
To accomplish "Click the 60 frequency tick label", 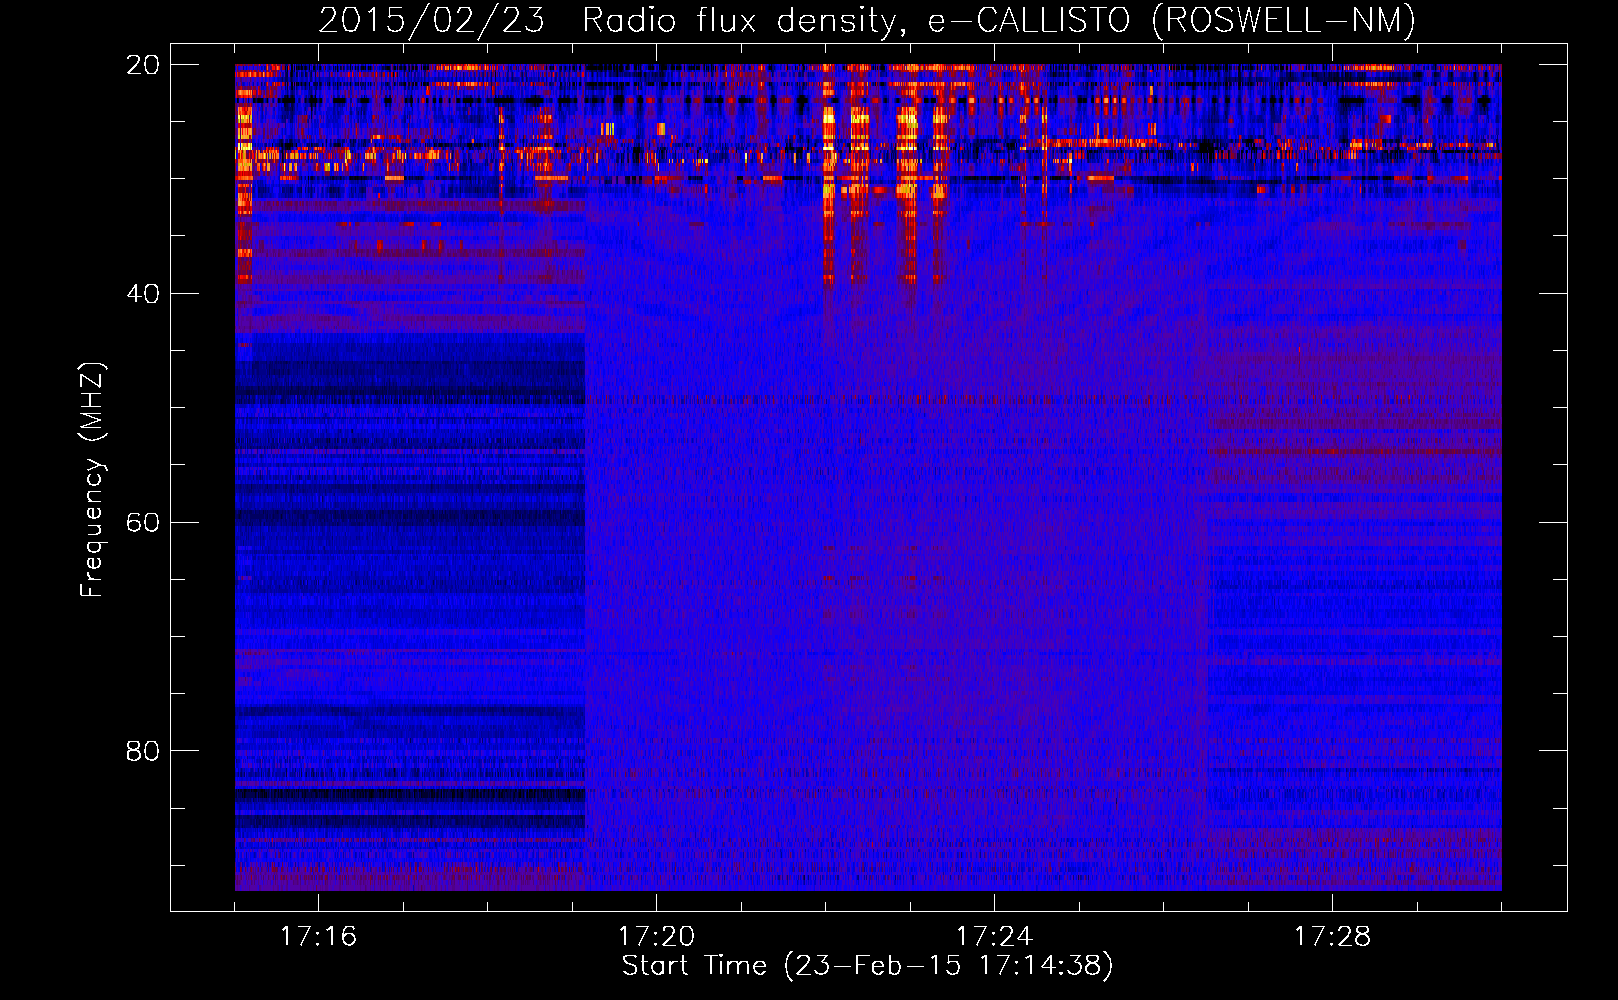I will 143,523.
